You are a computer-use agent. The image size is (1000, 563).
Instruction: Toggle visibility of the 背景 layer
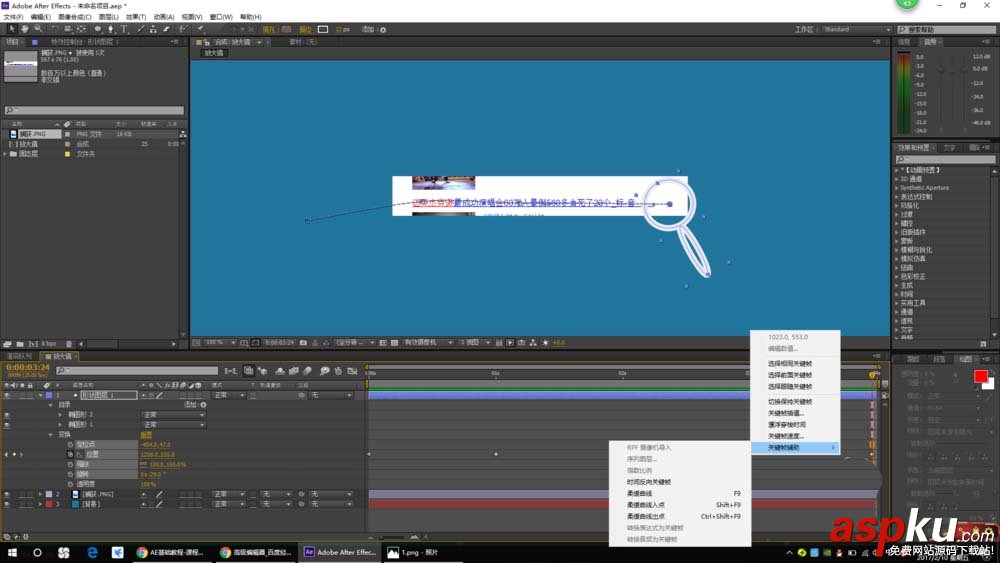8,504
